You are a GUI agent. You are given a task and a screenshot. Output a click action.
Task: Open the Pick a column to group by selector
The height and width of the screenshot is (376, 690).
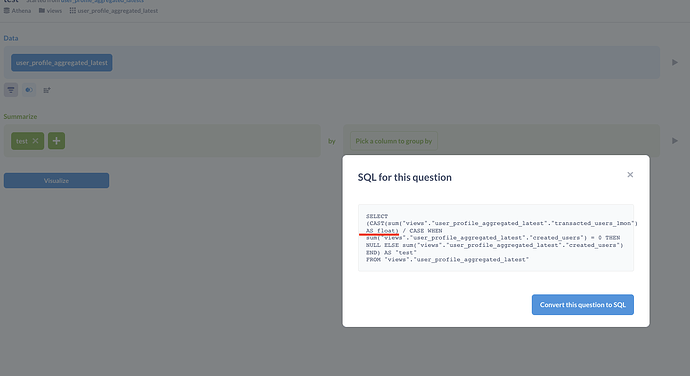[x=394, y=141]
